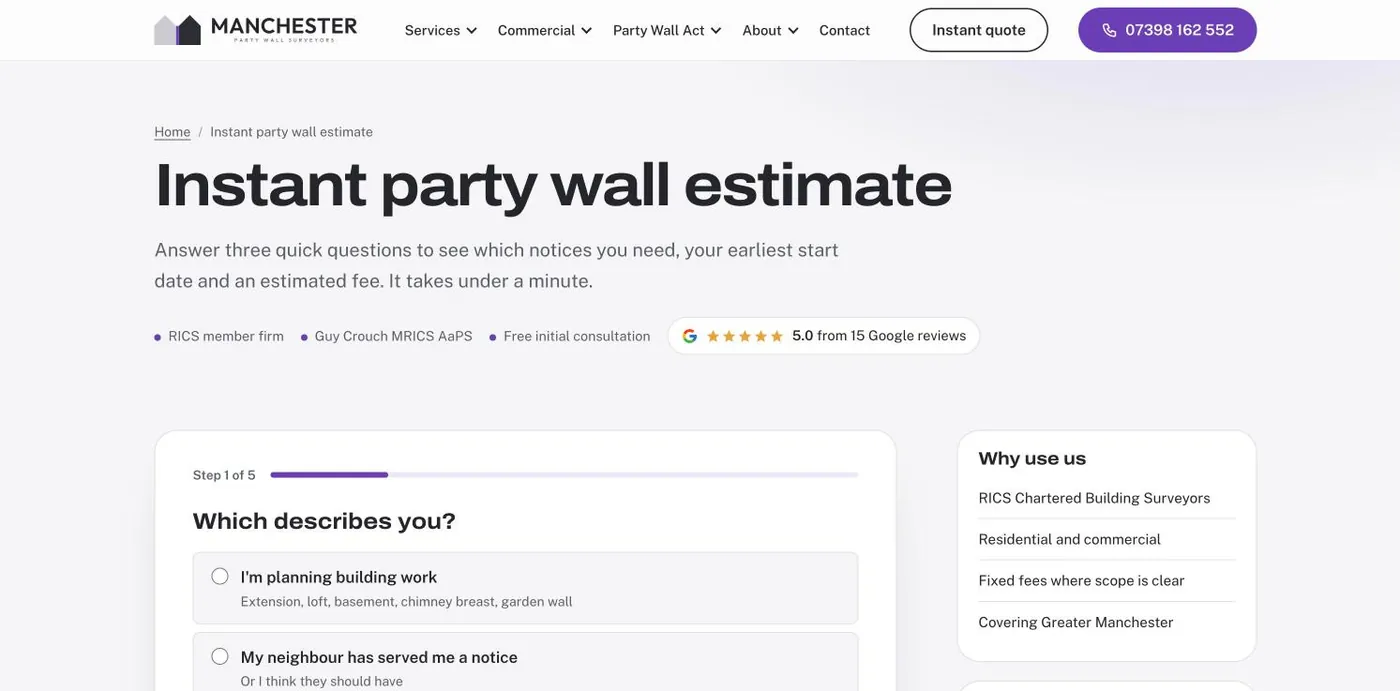Click the Google G logo in reviews badge

pos(689,336)
